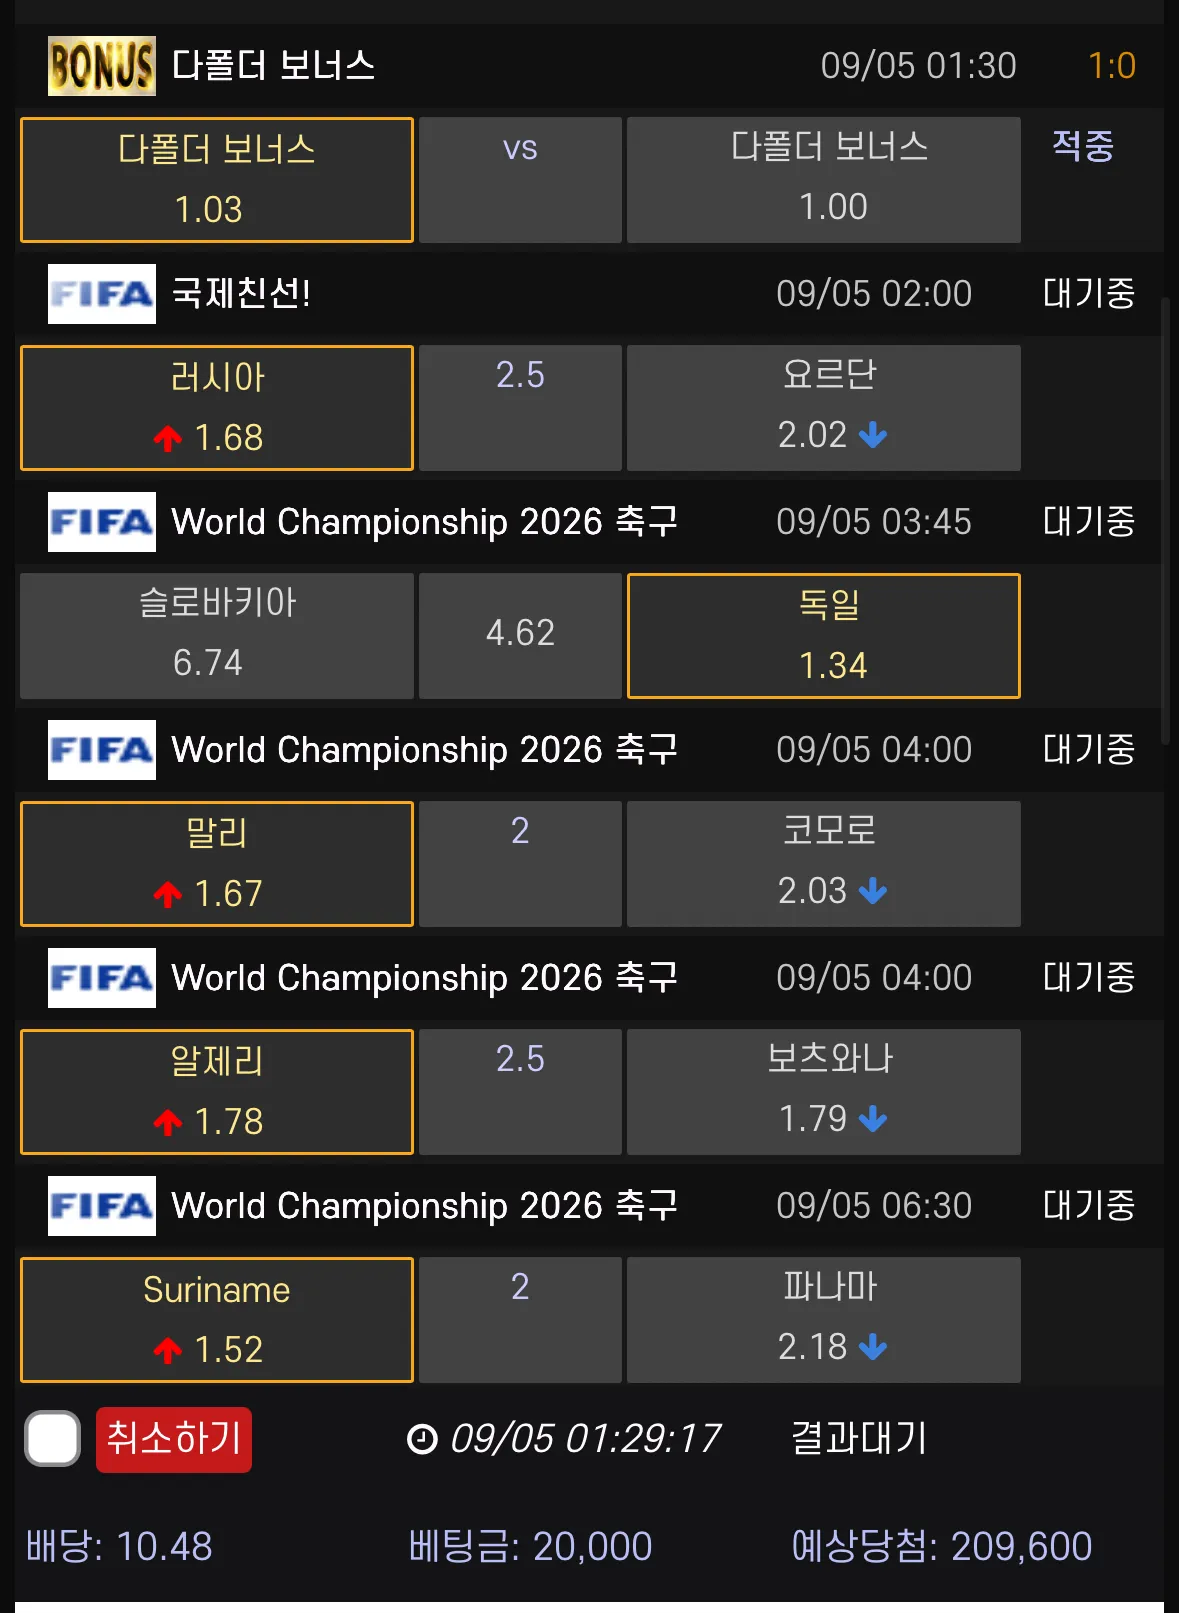Select the 독일 1.34 bet option
This screenshot has height=1613, width=1179.
(823, 635)
